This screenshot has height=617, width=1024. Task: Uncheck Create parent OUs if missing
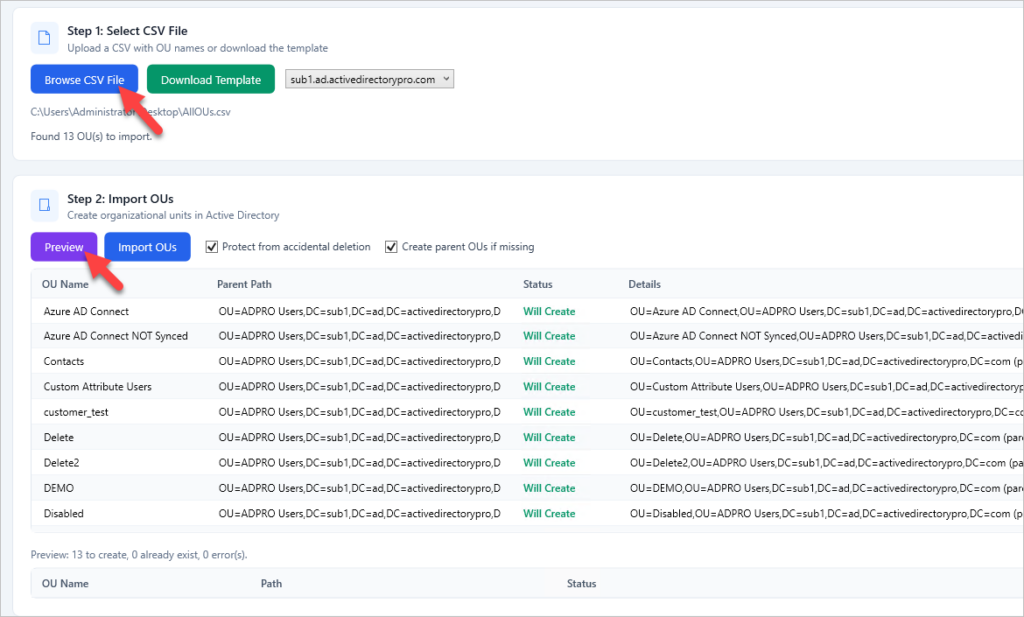[x=391, y=247]
